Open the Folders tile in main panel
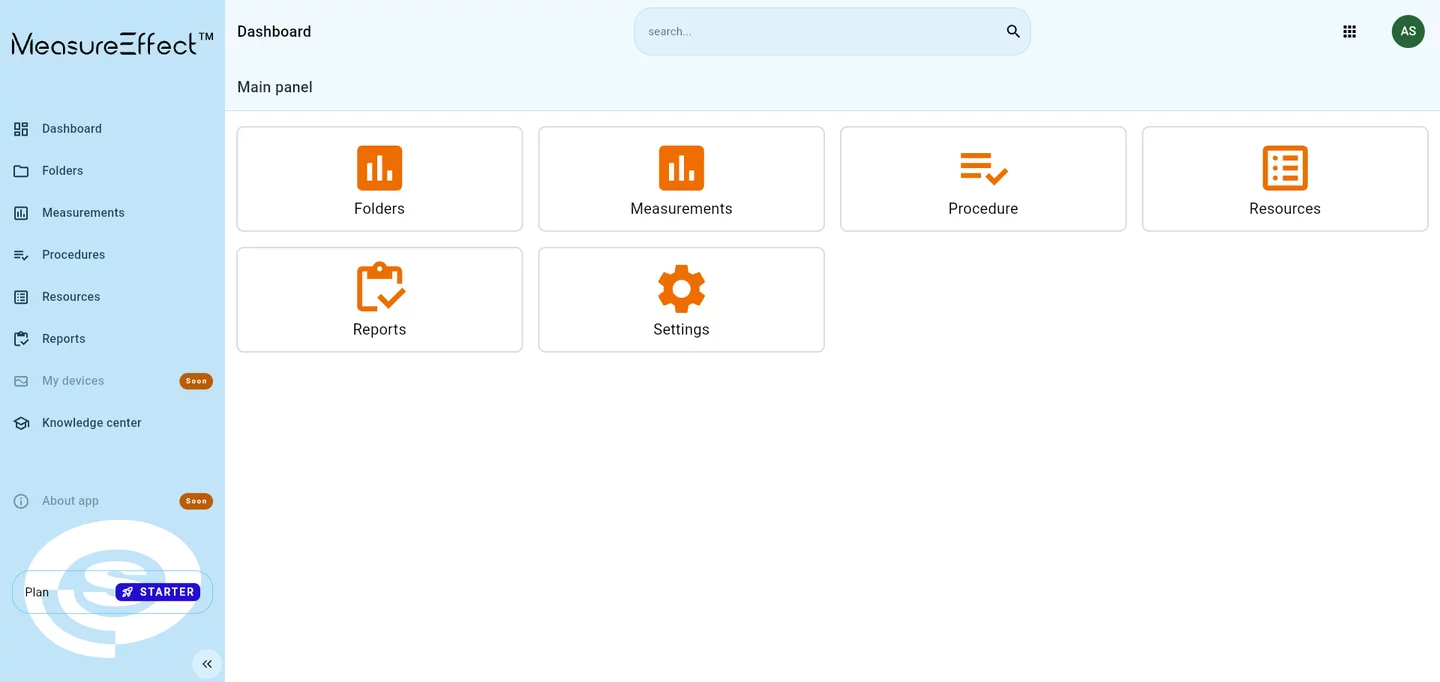Viewport: 1440px width, 682px height. coord(379,179)
